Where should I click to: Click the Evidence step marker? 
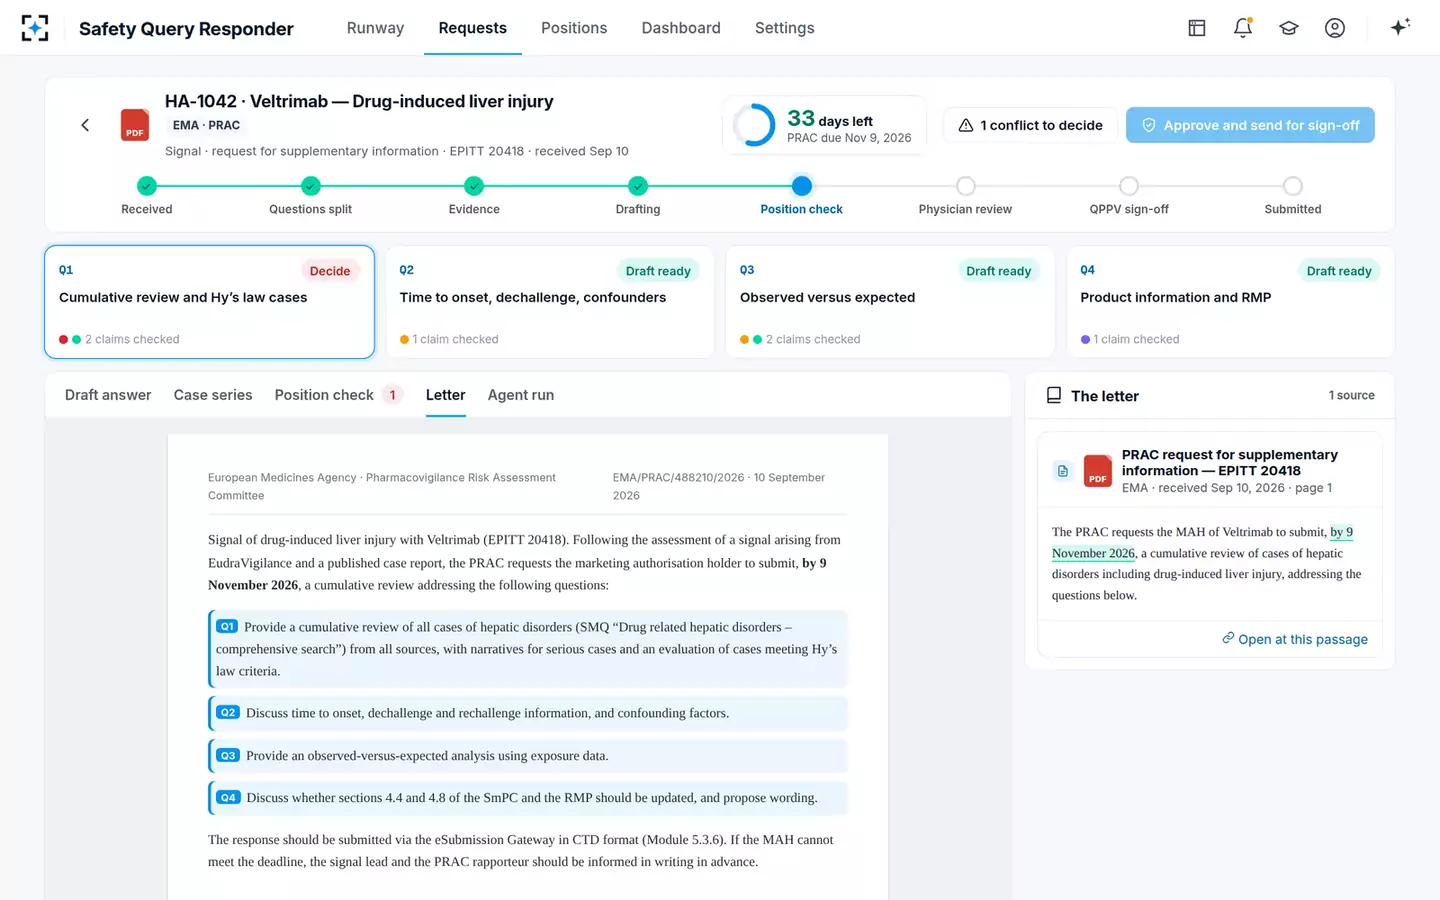474,186
